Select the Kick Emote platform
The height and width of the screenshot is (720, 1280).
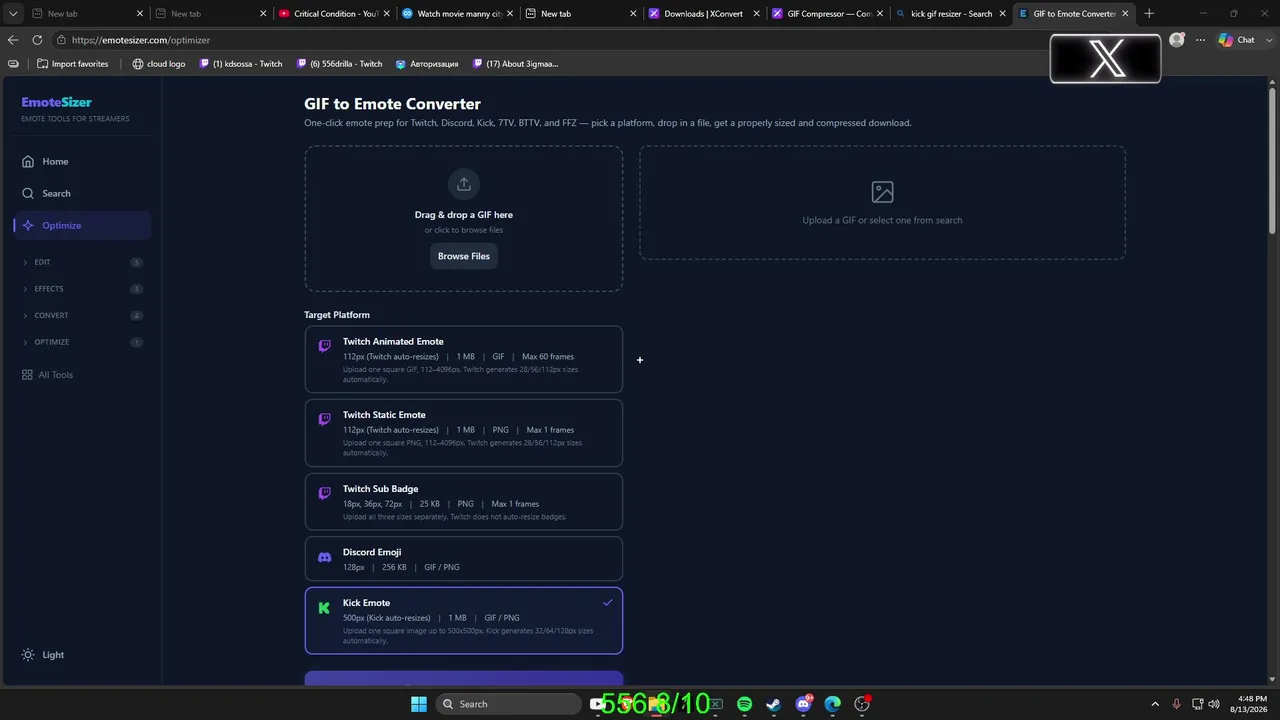pyautogui.click(x=463, y=620)
